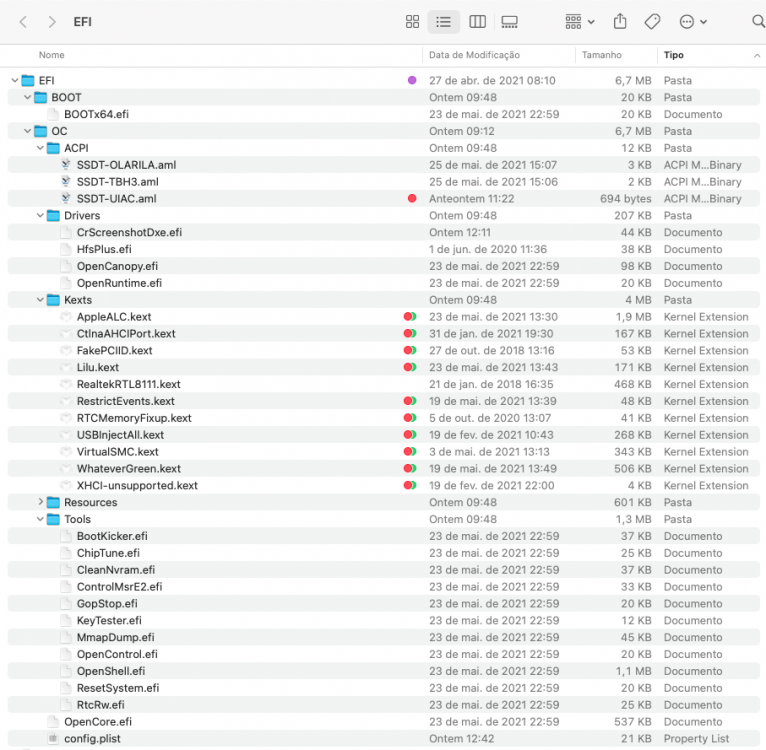Click the Kexts folder icon

pyautogui.click(x=53, y=300)
